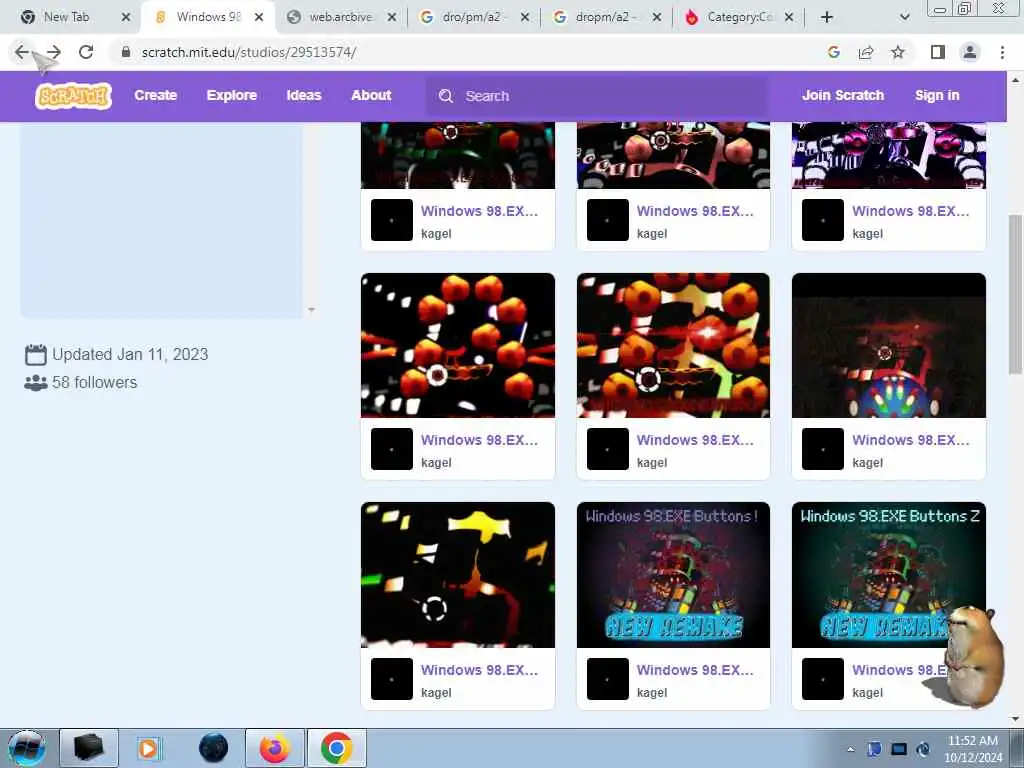Screen dimensions: 1024x768
Task: Open the Windows 98.EXE Buttons Z thumbnail
Action: pos(889,575)
